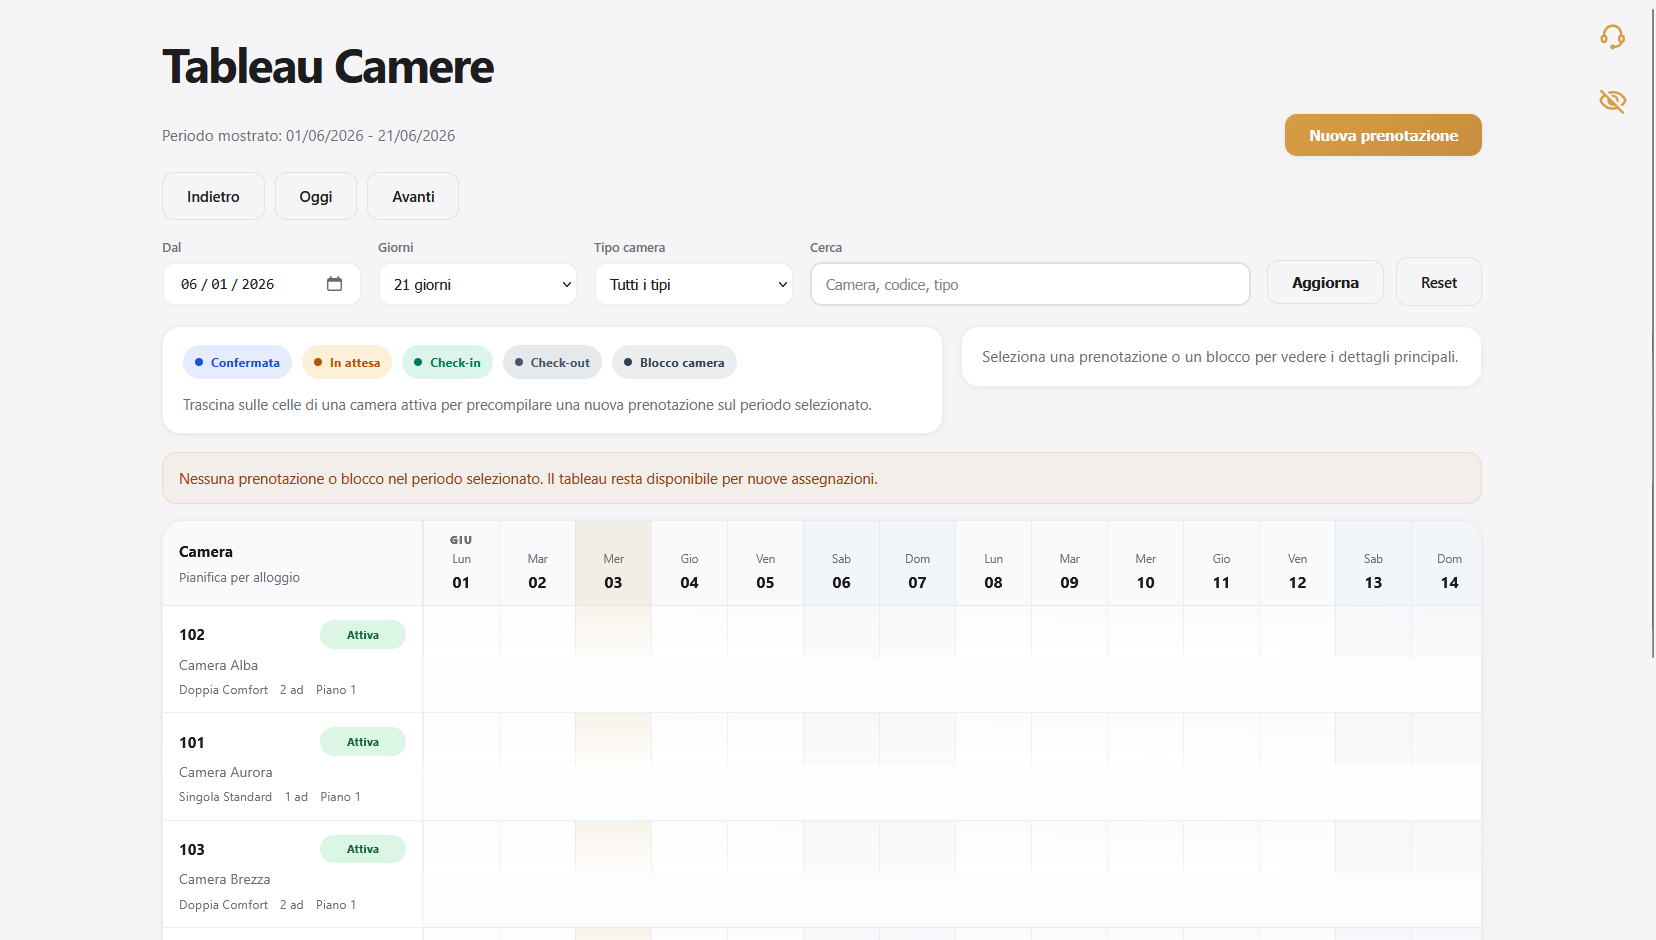The height and width of the screenshot is (940, 1656).
Task: Click the Nuova prenotazione button
Action: tap(1383, 135)
